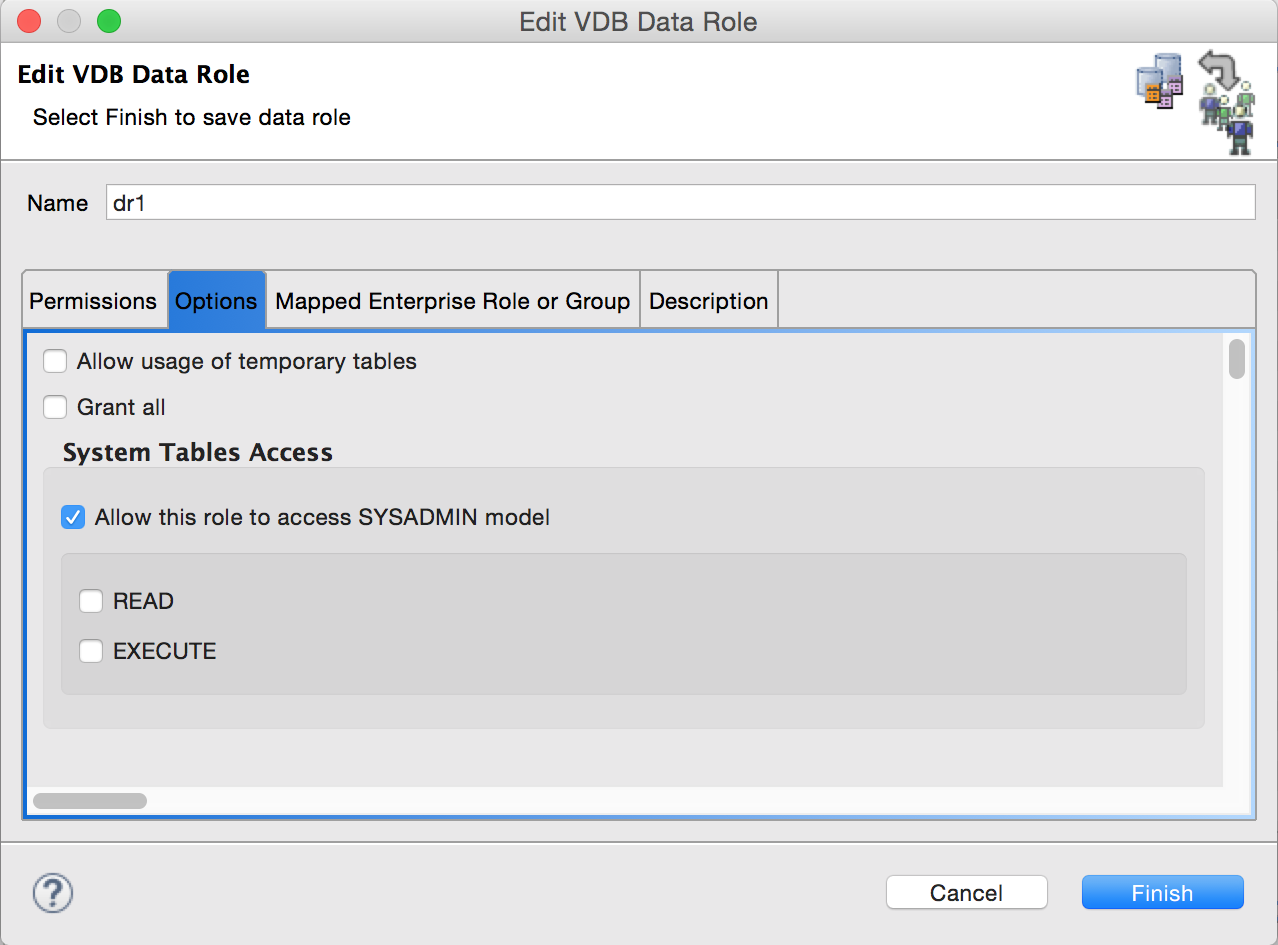Enable READ access for system tables
The height and width of the screenshot is (945, 1278).
click(x=91, y=601)
